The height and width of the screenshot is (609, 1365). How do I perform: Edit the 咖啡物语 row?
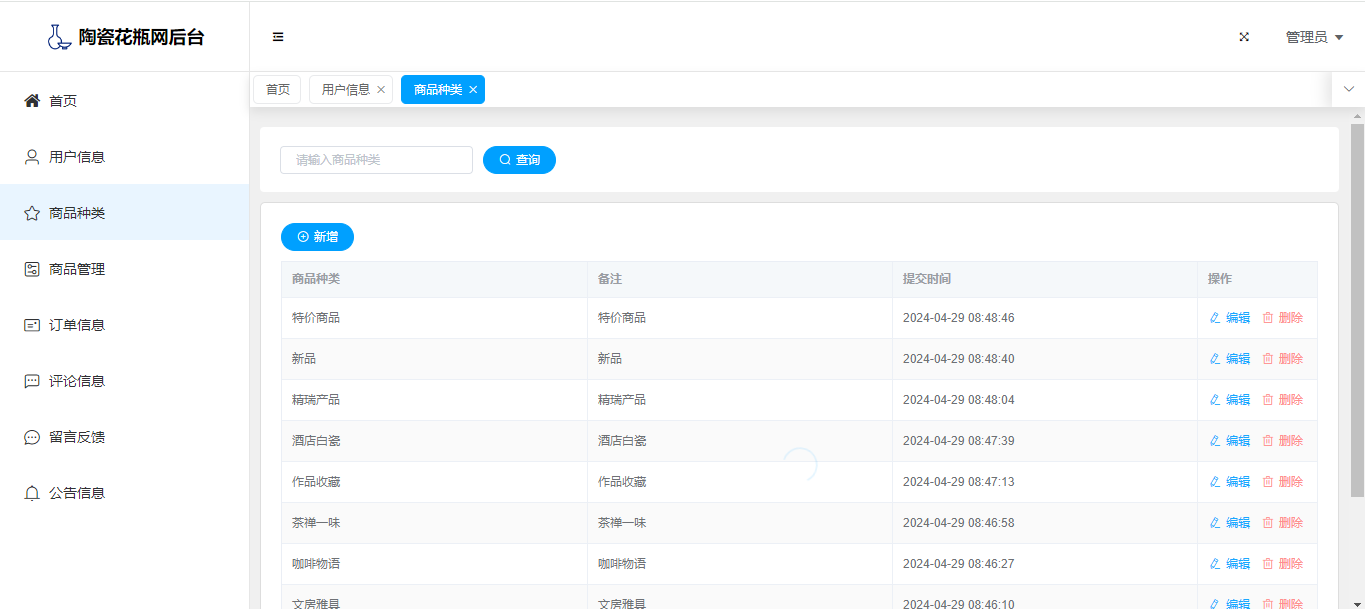(x=1230, y=563)
